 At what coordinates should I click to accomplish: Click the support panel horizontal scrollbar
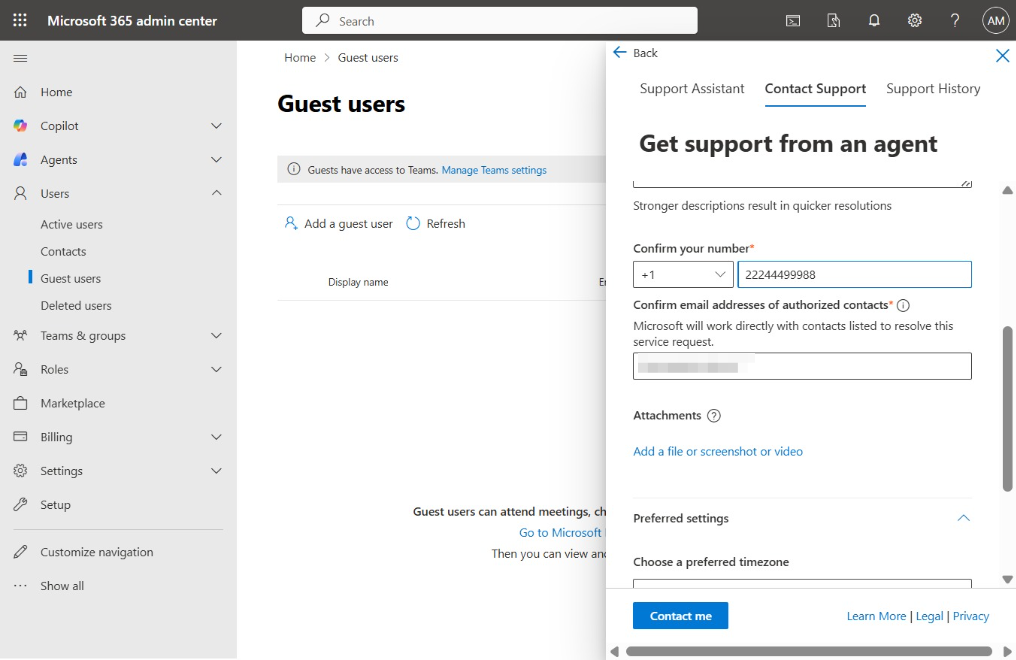[809, 651]
